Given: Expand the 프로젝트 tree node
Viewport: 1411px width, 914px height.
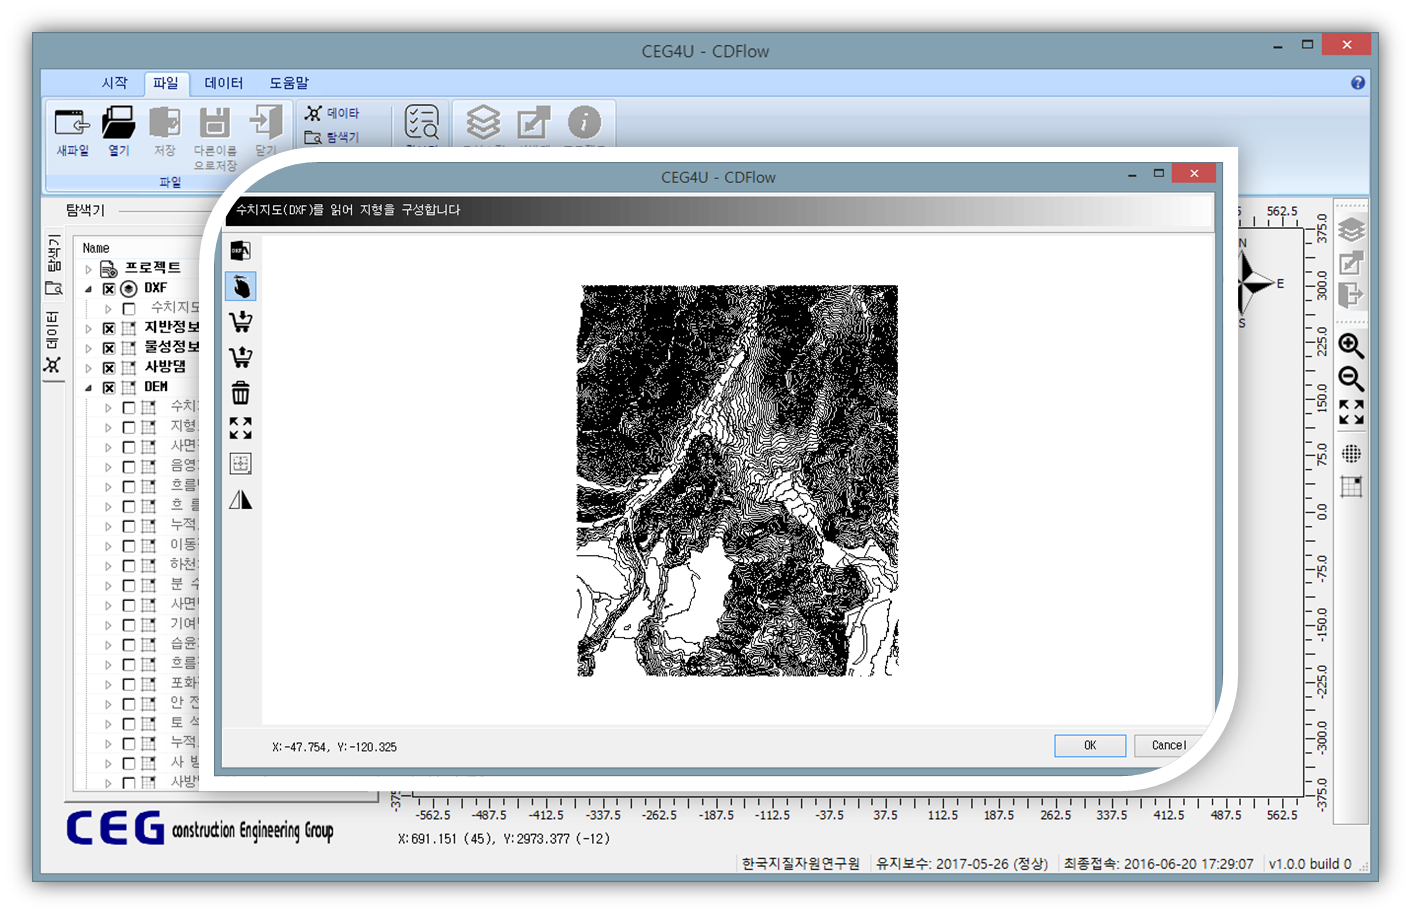Looking at the screenshot, I should [89, 269].
